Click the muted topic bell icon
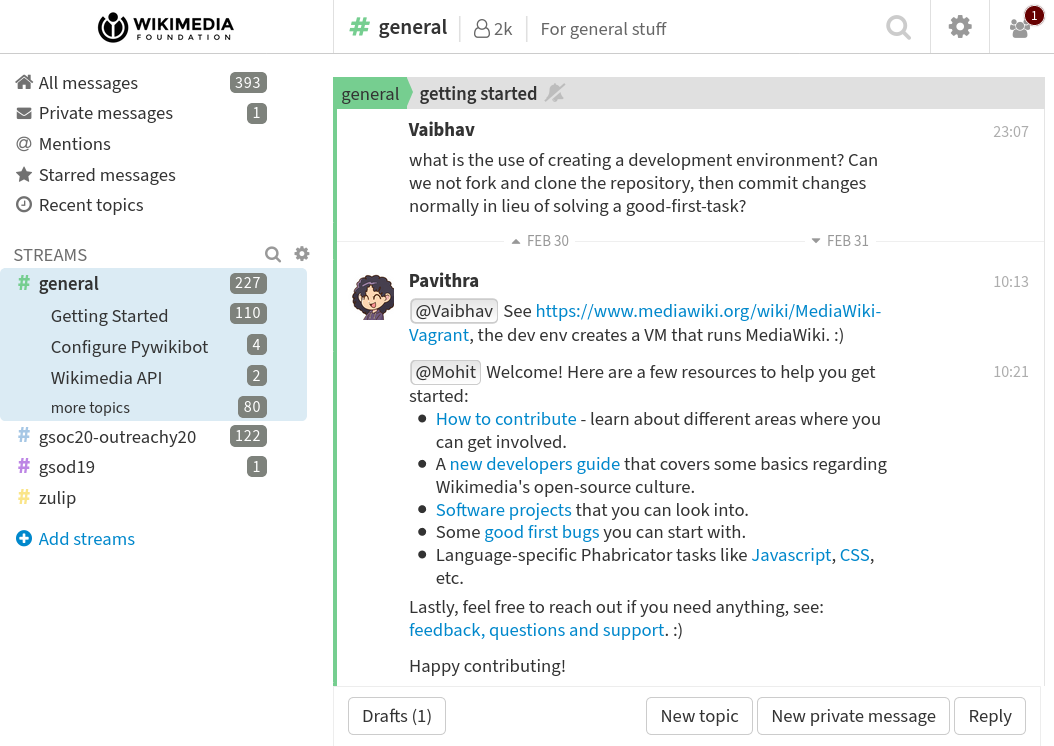Image resolution: width=1054 pixels, height=746 pixels. 555,93
